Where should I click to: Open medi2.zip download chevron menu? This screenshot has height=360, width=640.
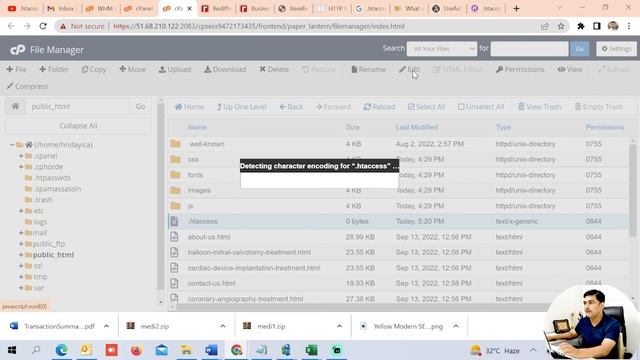(223, 326)
